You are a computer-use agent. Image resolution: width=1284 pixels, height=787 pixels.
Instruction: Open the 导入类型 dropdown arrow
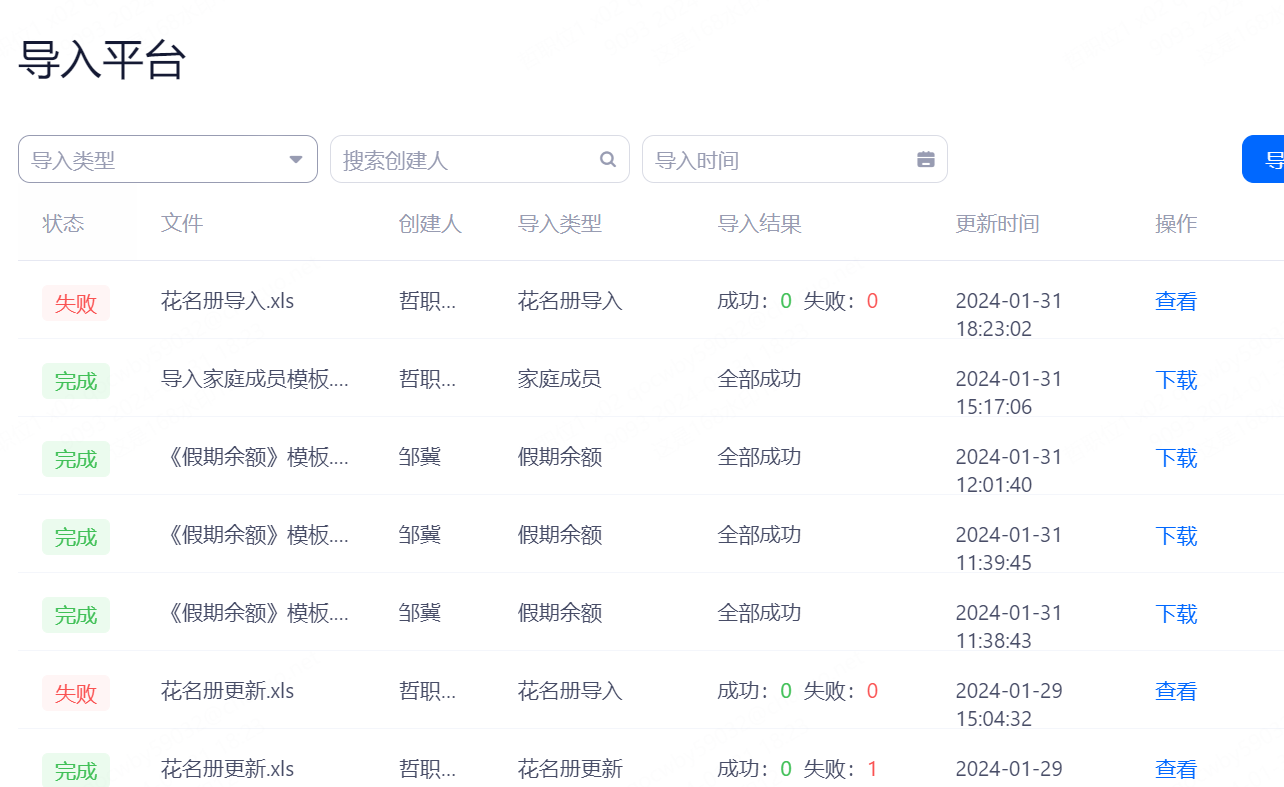(296, 160)
